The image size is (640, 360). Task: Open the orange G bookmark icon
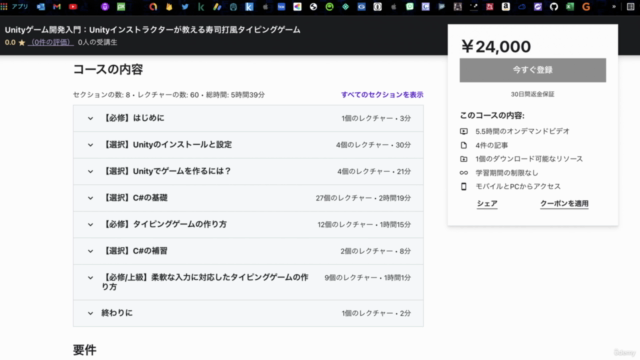(586, 7)
